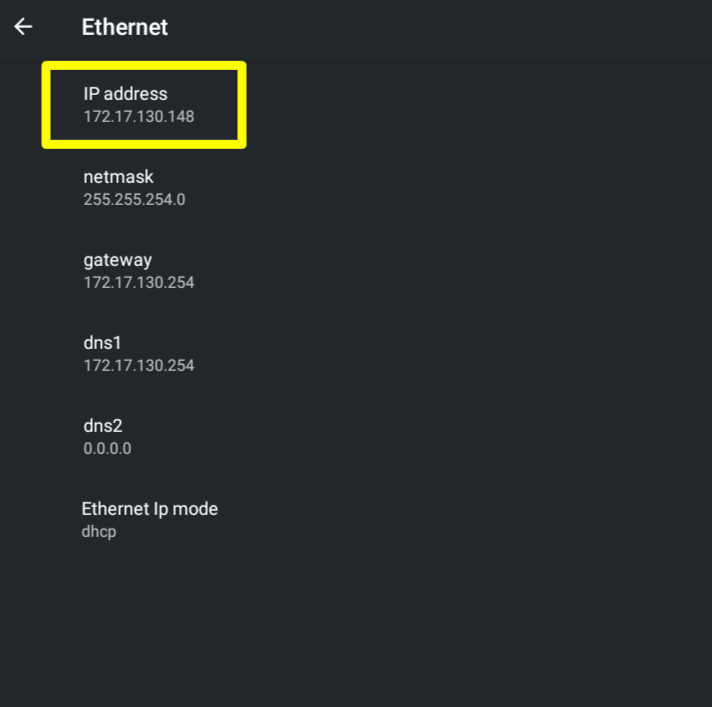This screenshot has width=712, height=707.
Task: Select the IP address label
Action: 125,94
